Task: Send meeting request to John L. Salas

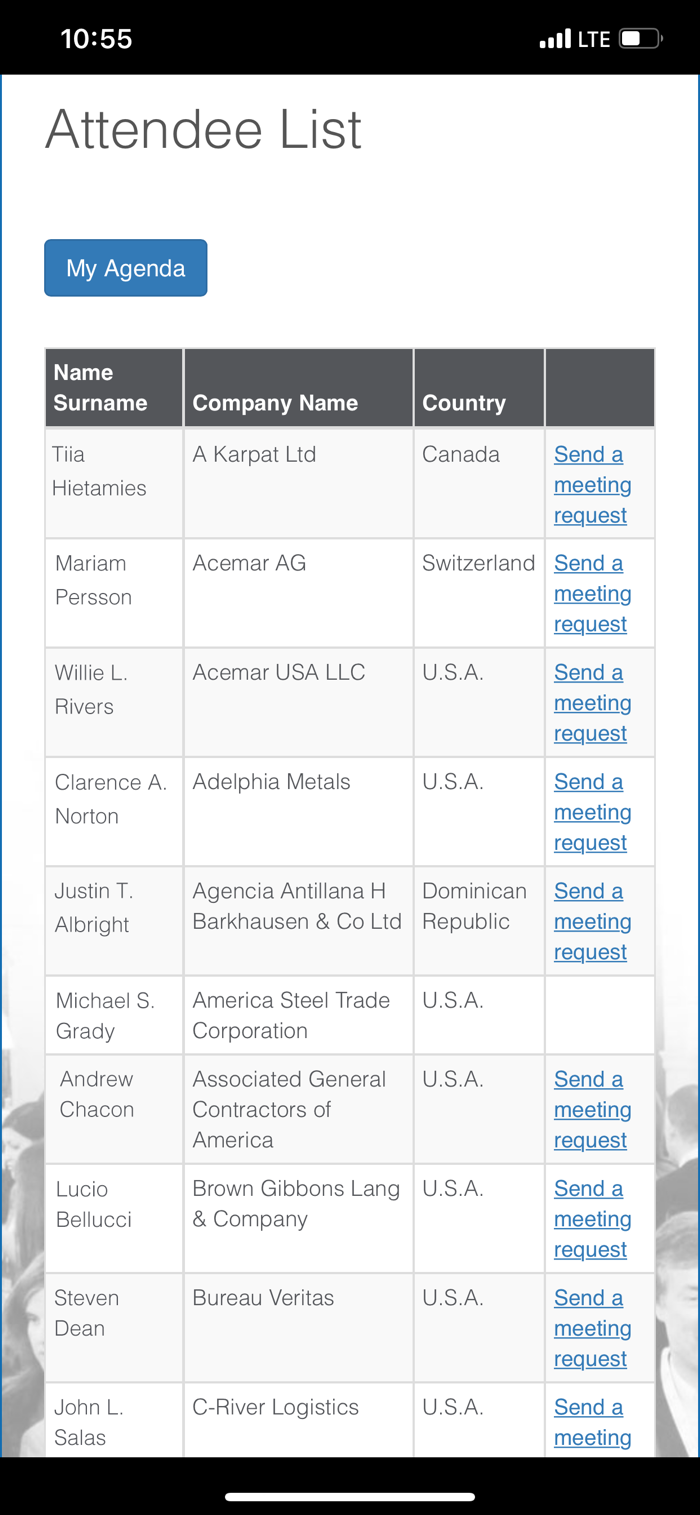Action: click(592, 1422)
